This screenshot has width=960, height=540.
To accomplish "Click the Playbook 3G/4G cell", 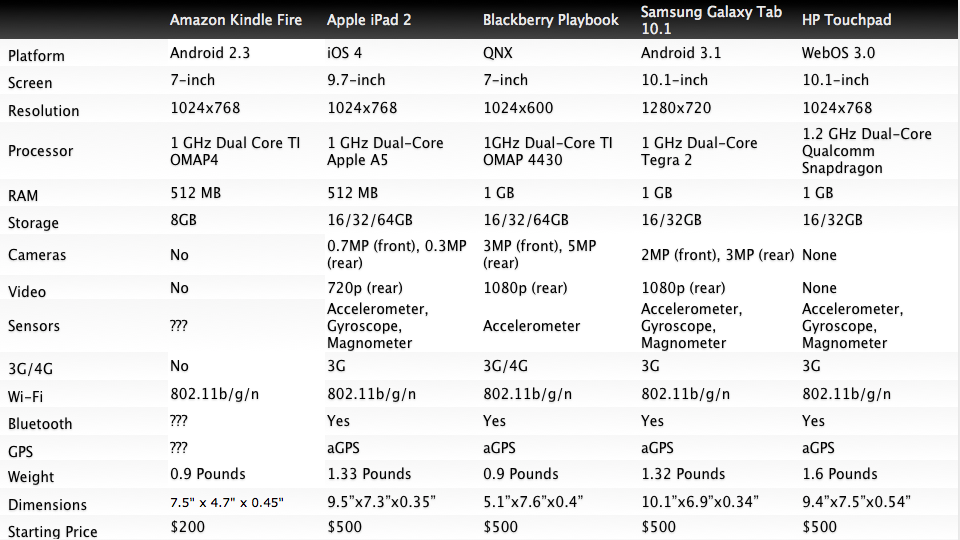I will pos(505,367).
